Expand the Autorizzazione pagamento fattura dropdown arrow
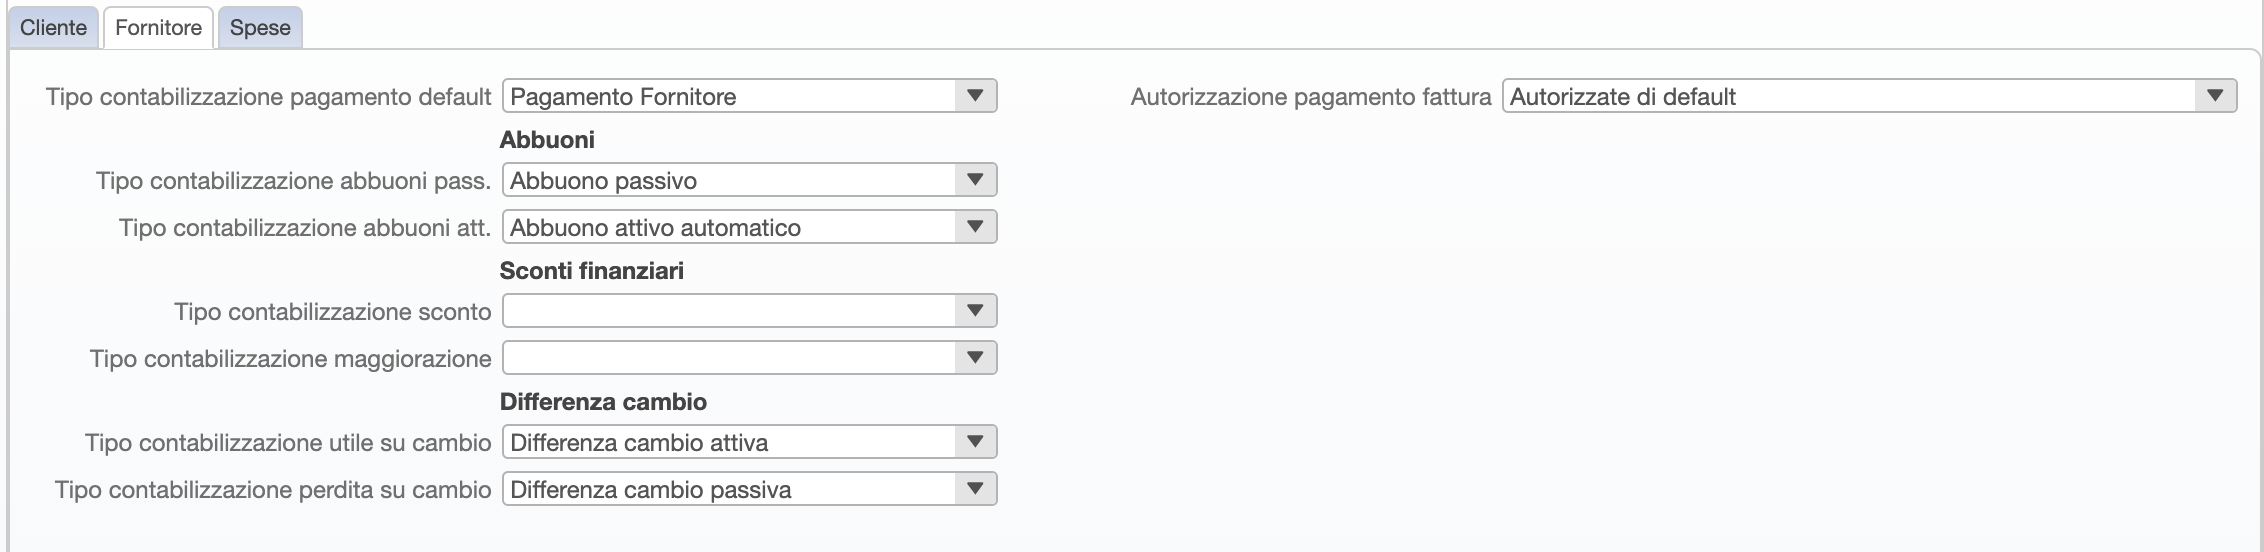This screenshot has width=2264, height=552. [2214, 96]
